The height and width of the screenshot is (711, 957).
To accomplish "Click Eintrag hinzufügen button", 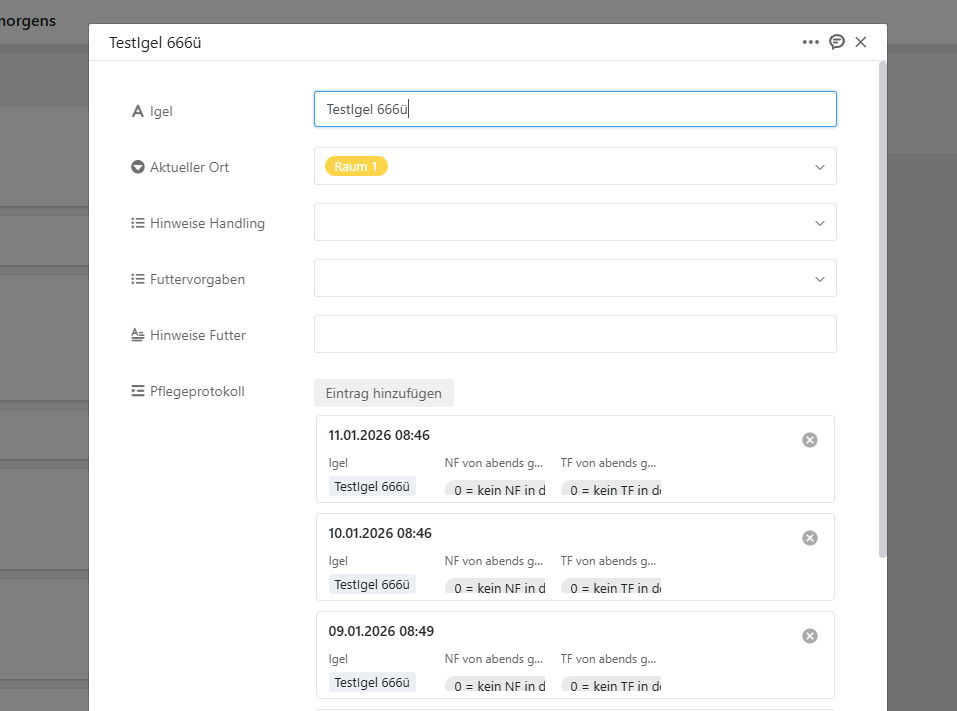I will 383,393.
